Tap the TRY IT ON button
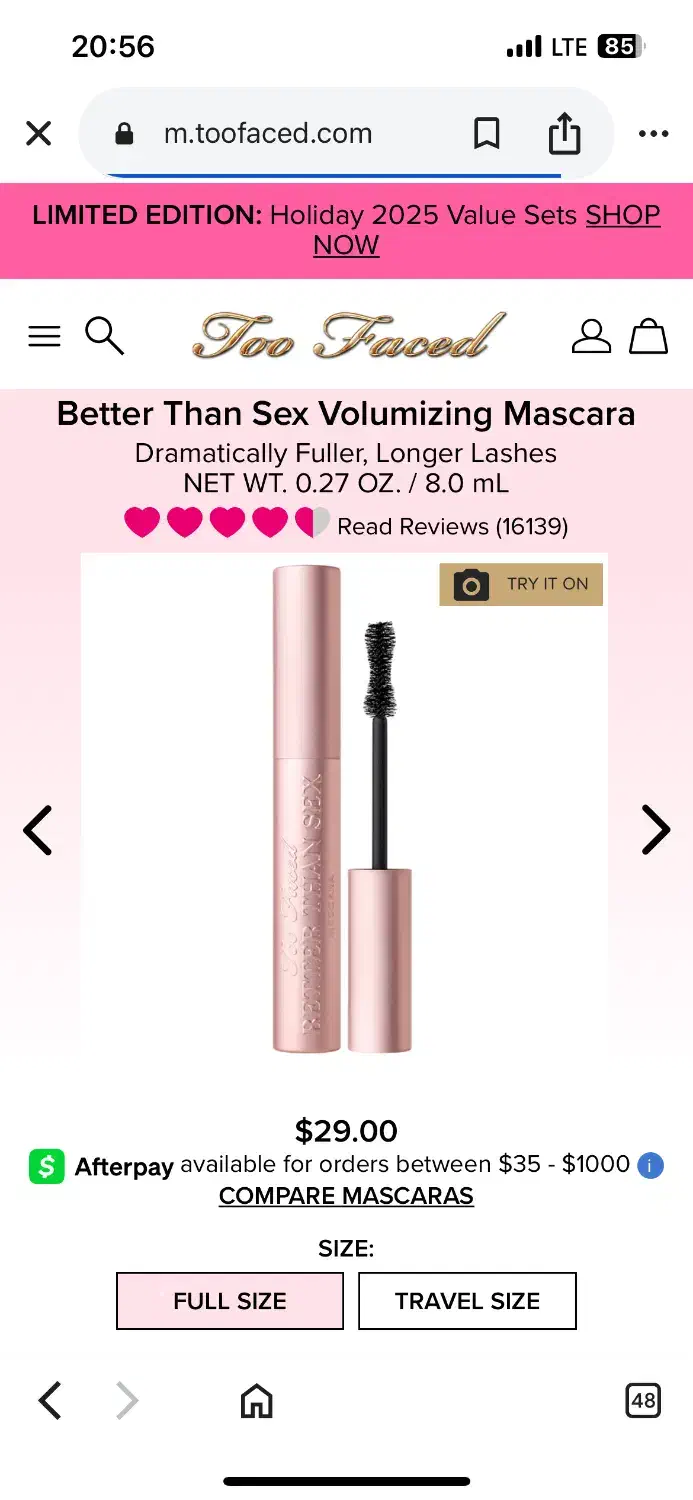This screenshot has width=693, height=1500. (521, 584)
